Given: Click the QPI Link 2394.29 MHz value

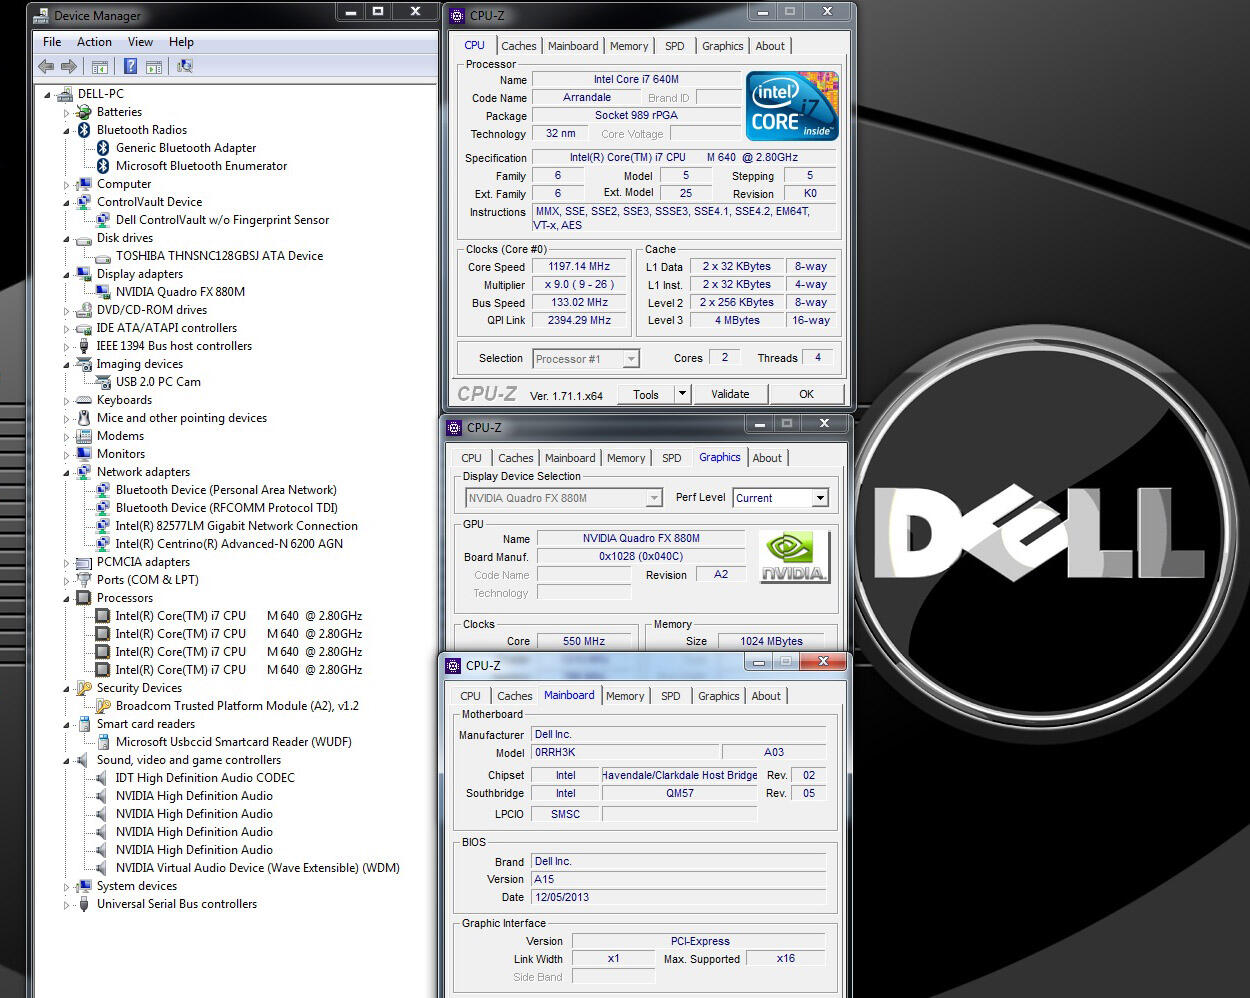Looking at the screenshot, I should (578, 321).
